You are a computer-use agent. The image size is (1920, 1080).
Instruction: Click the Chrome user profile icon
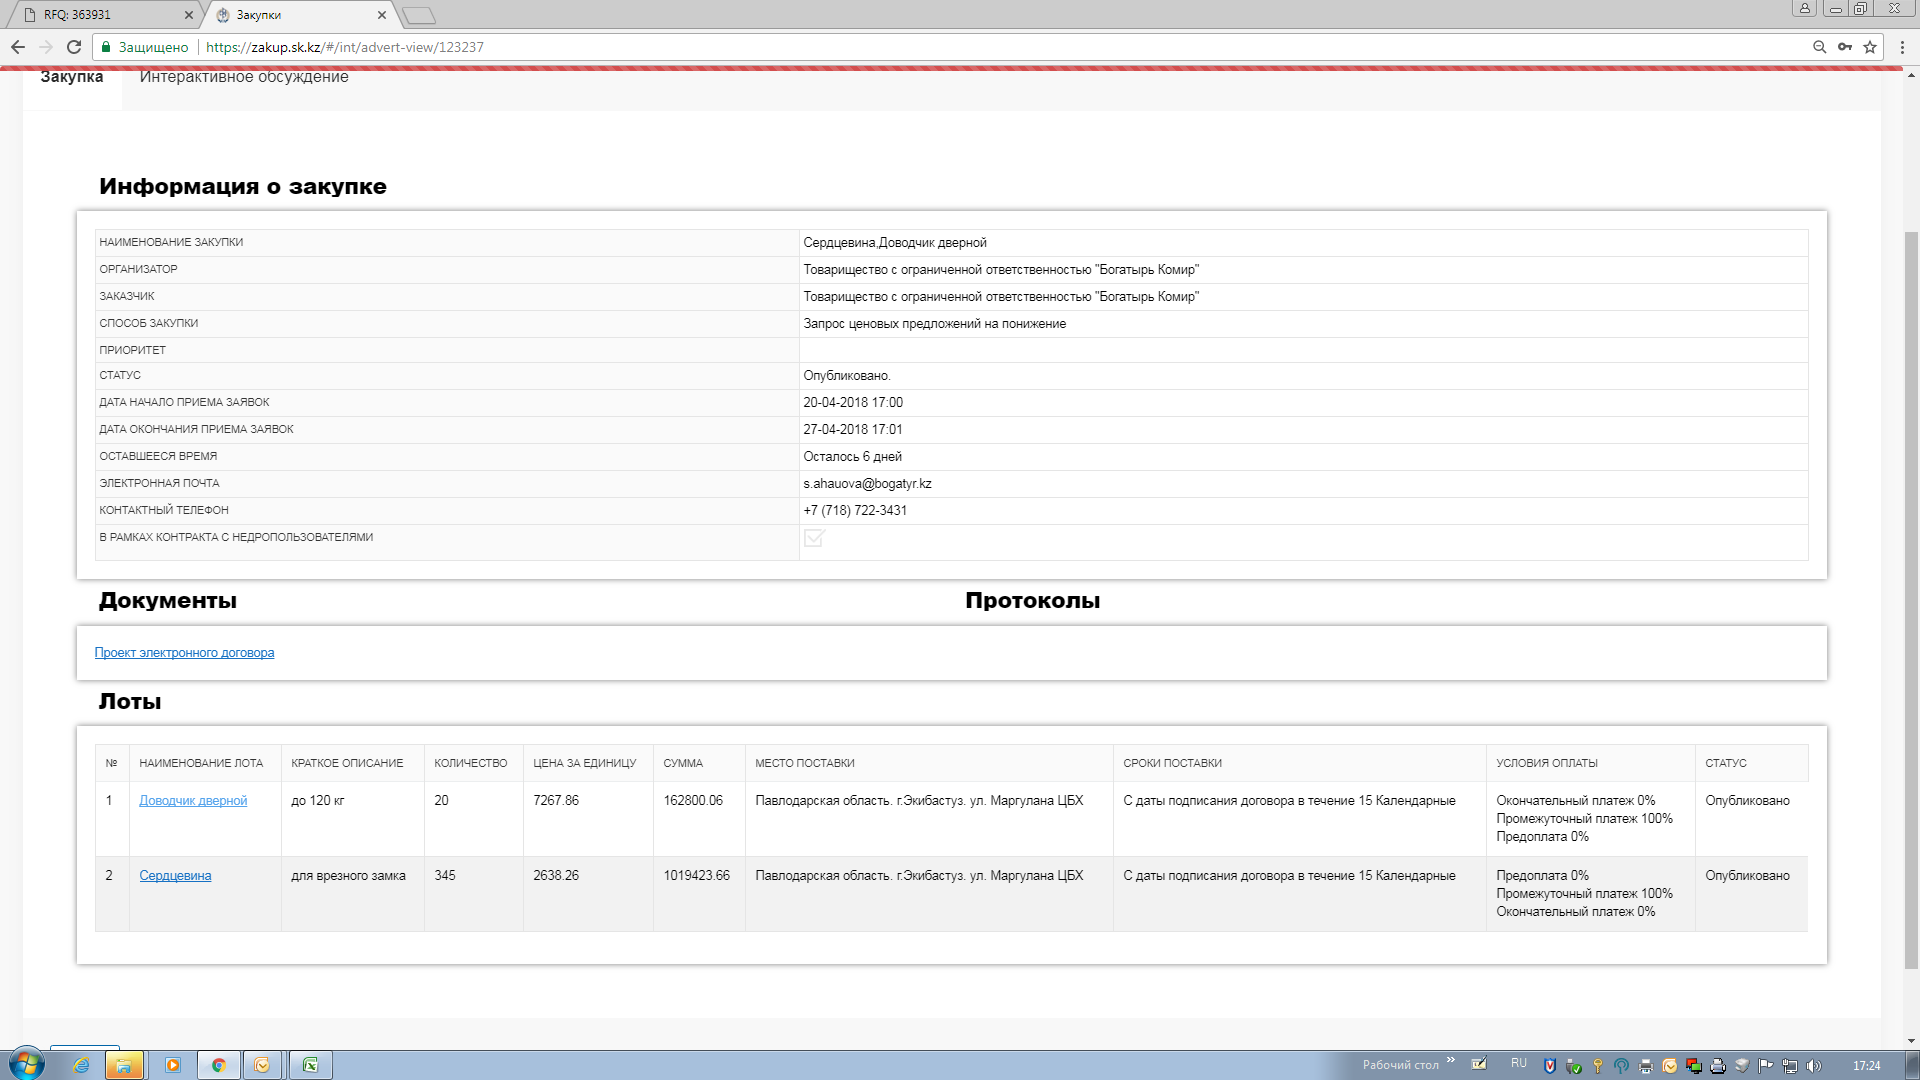point(1804,8)
